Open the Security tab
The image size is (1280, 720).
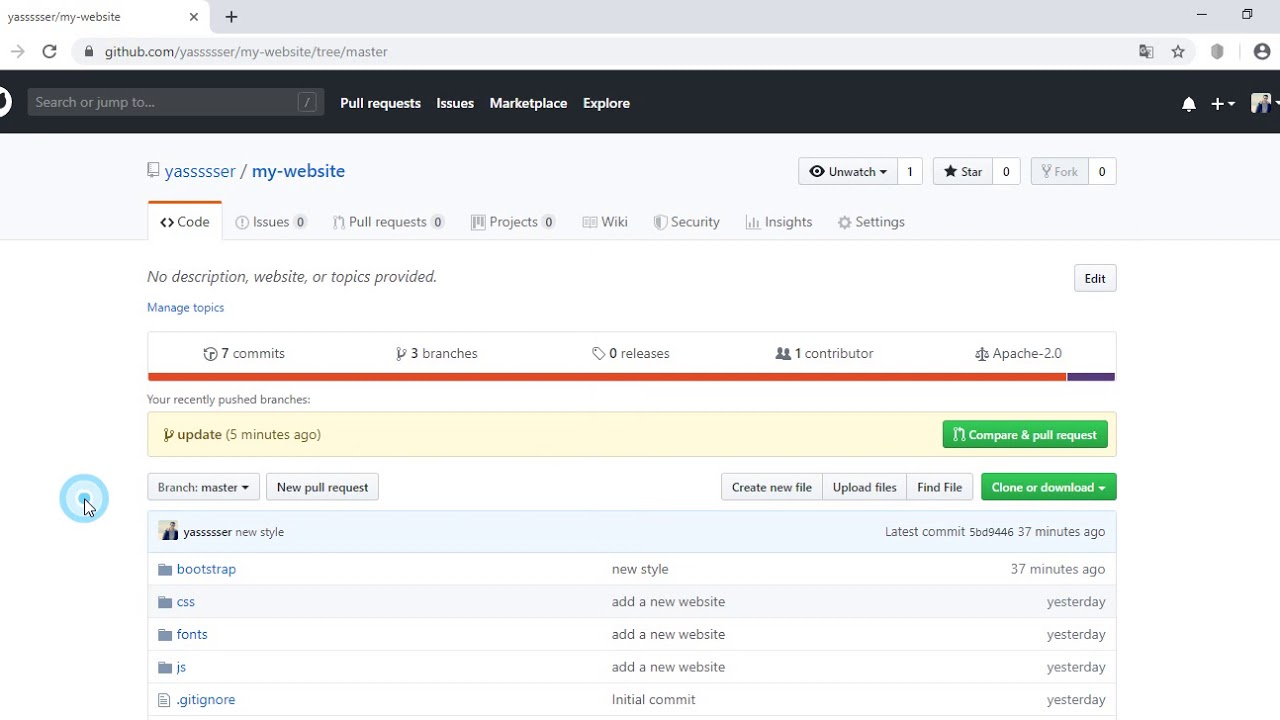tap(686, 222)
